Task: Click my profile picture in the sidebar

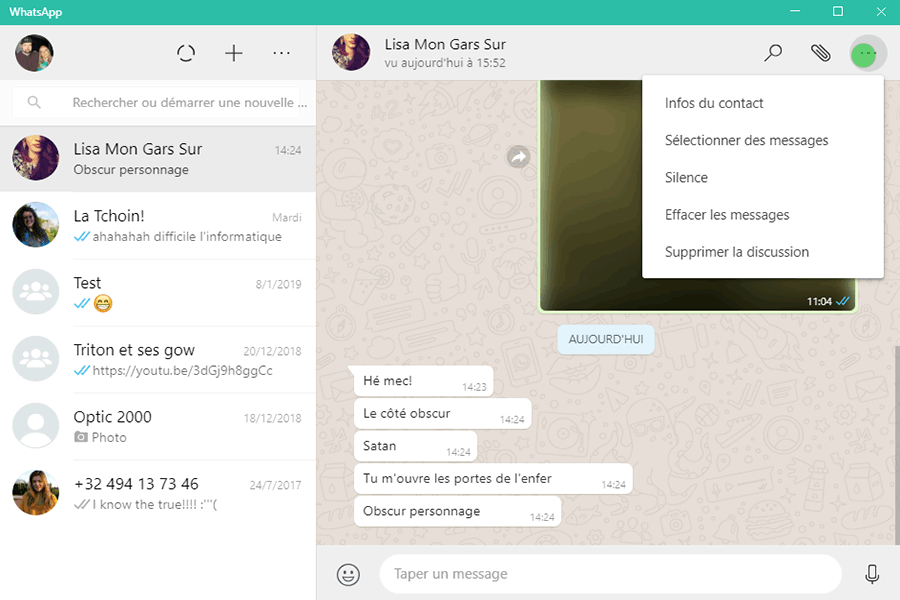Action: (35, 53)
